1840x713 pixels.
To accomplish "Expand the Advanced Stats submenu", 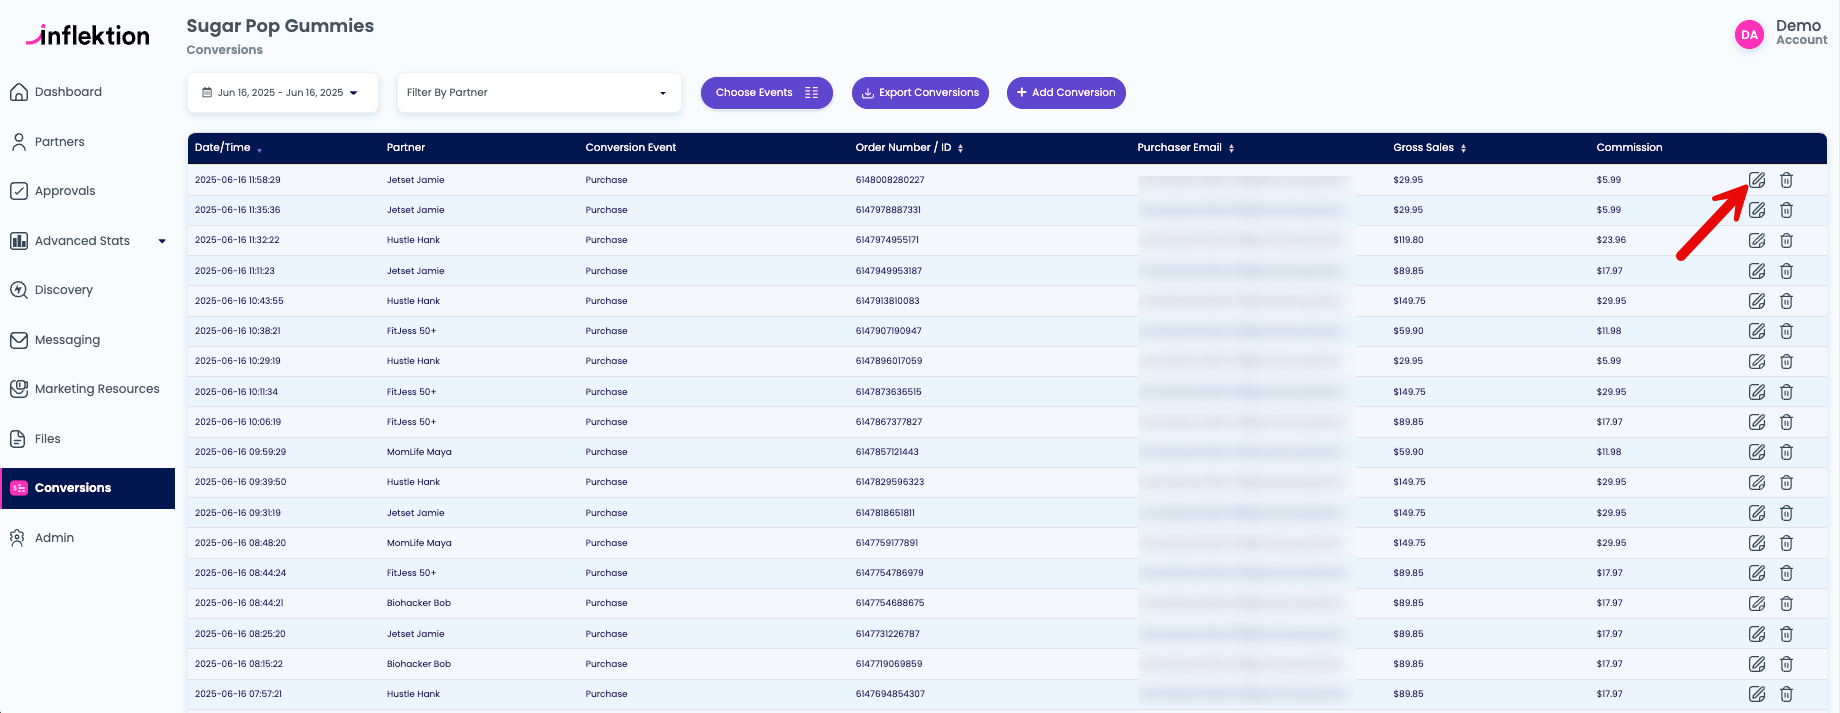I will pyautogui.click(x=162, y=241).
